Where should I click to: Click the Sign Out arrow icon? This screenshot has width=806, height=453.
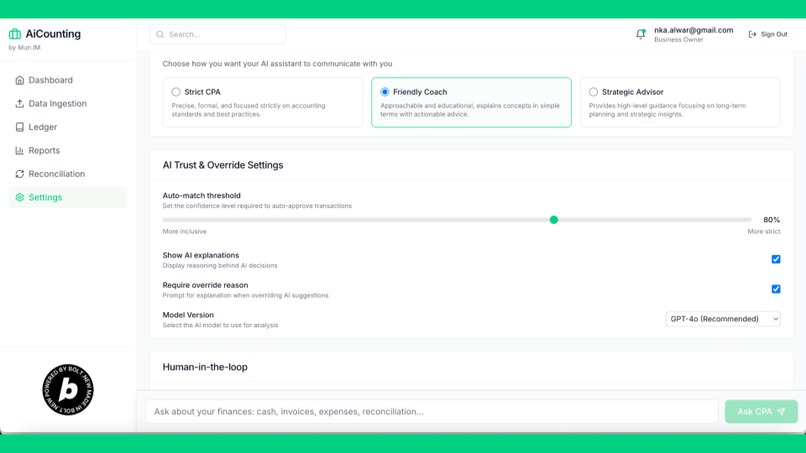pyautogui.click(x=752, y=34)
